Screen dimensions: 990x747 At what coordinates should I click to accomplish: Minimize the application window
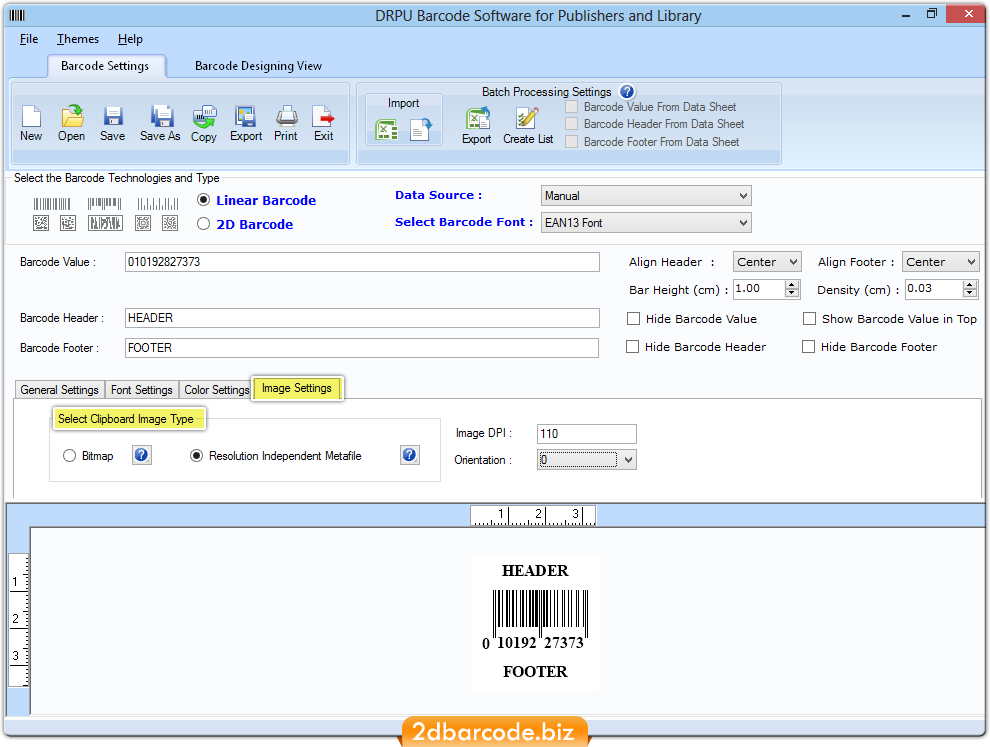[x=906, y=15]
